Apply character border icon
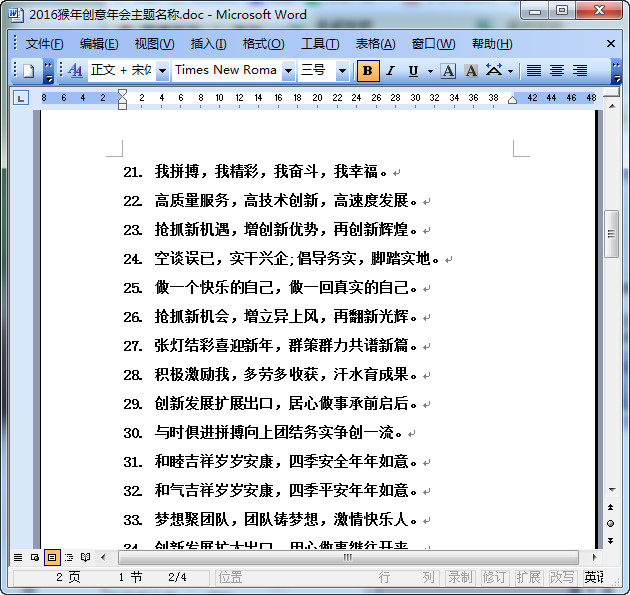This screenshot has width=630, height=595. pos(448,71)
